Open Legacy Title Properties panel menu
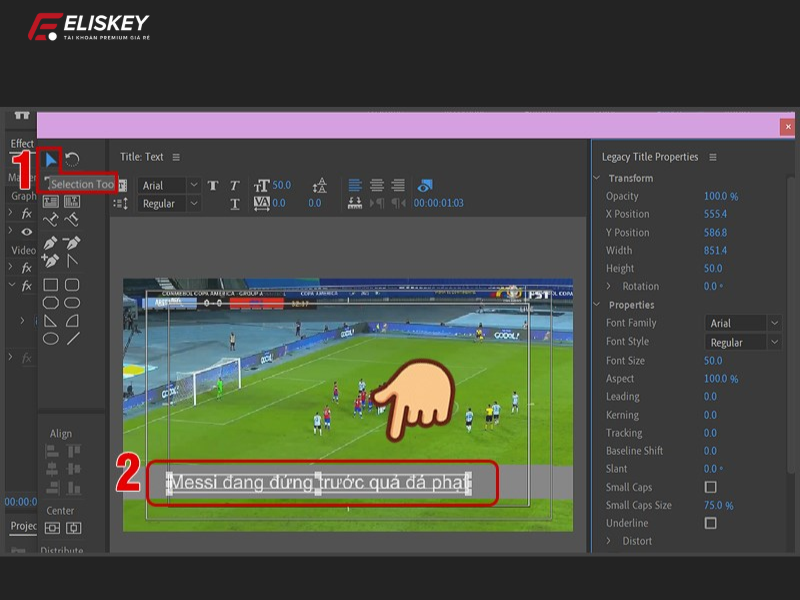This screenshot has height=600, width=800. click(713, 157)
